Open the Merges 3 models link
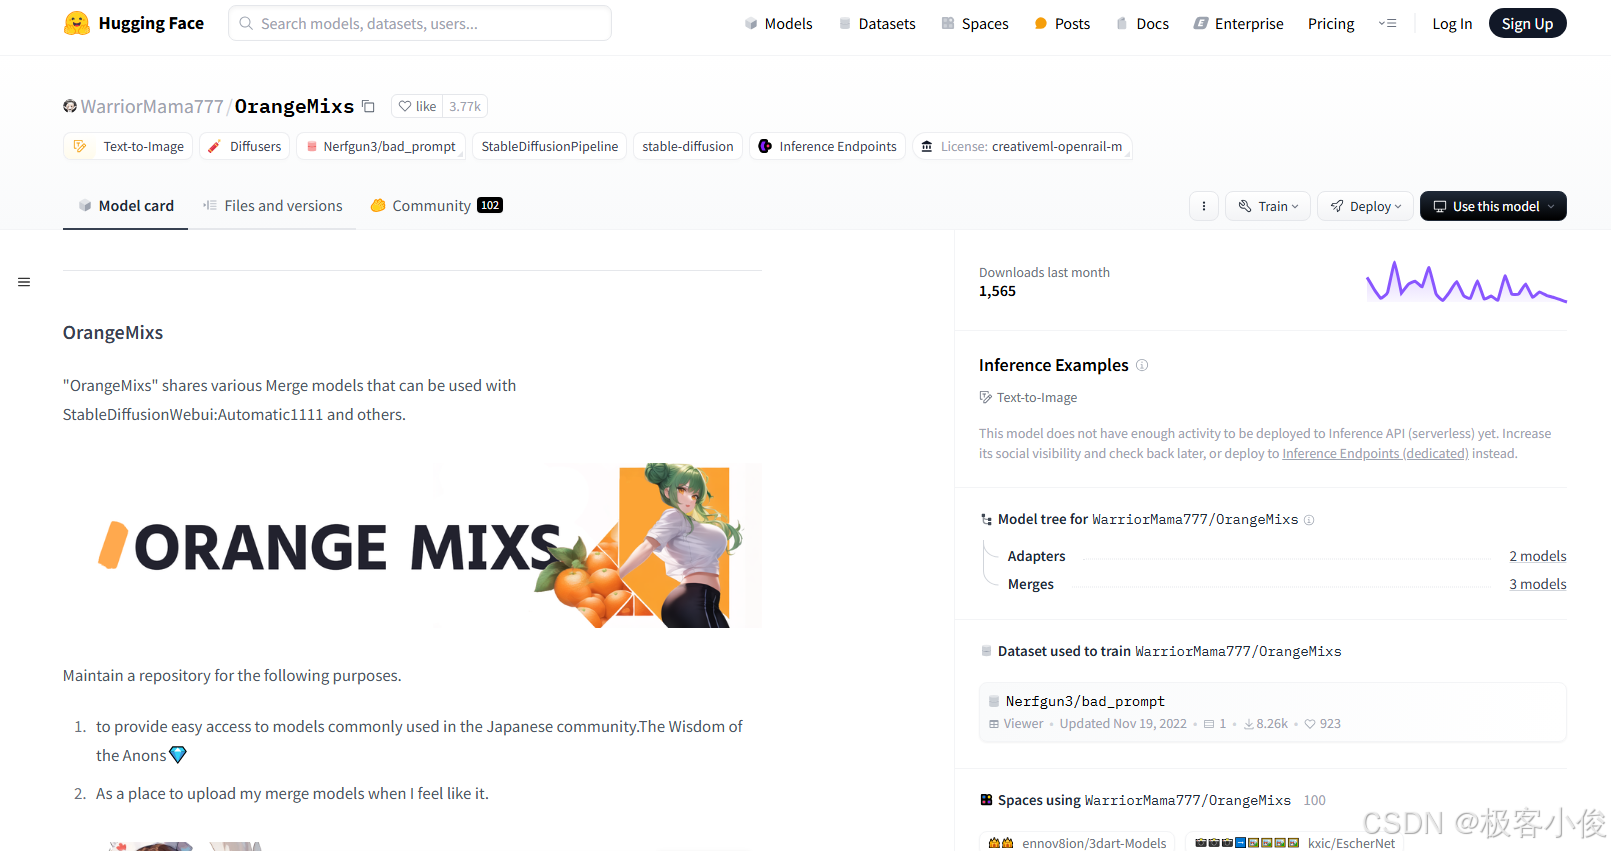The image size is (1611, 851). point(1537,584)
